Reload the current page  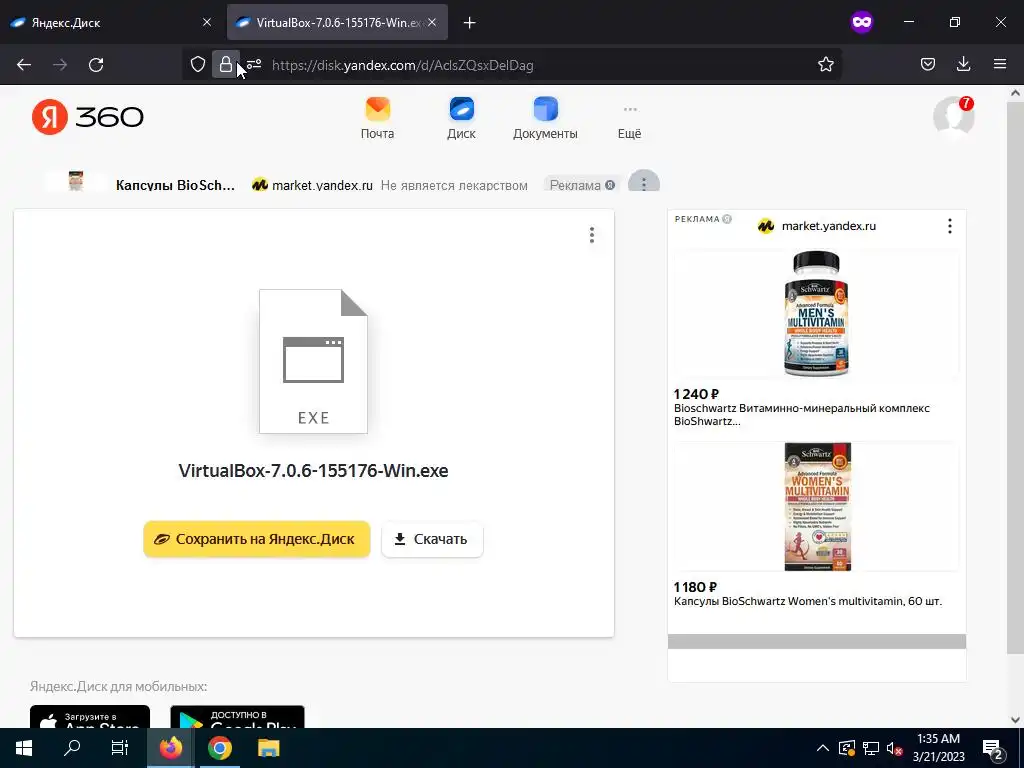pyautogui.click(x=96, y=65)
